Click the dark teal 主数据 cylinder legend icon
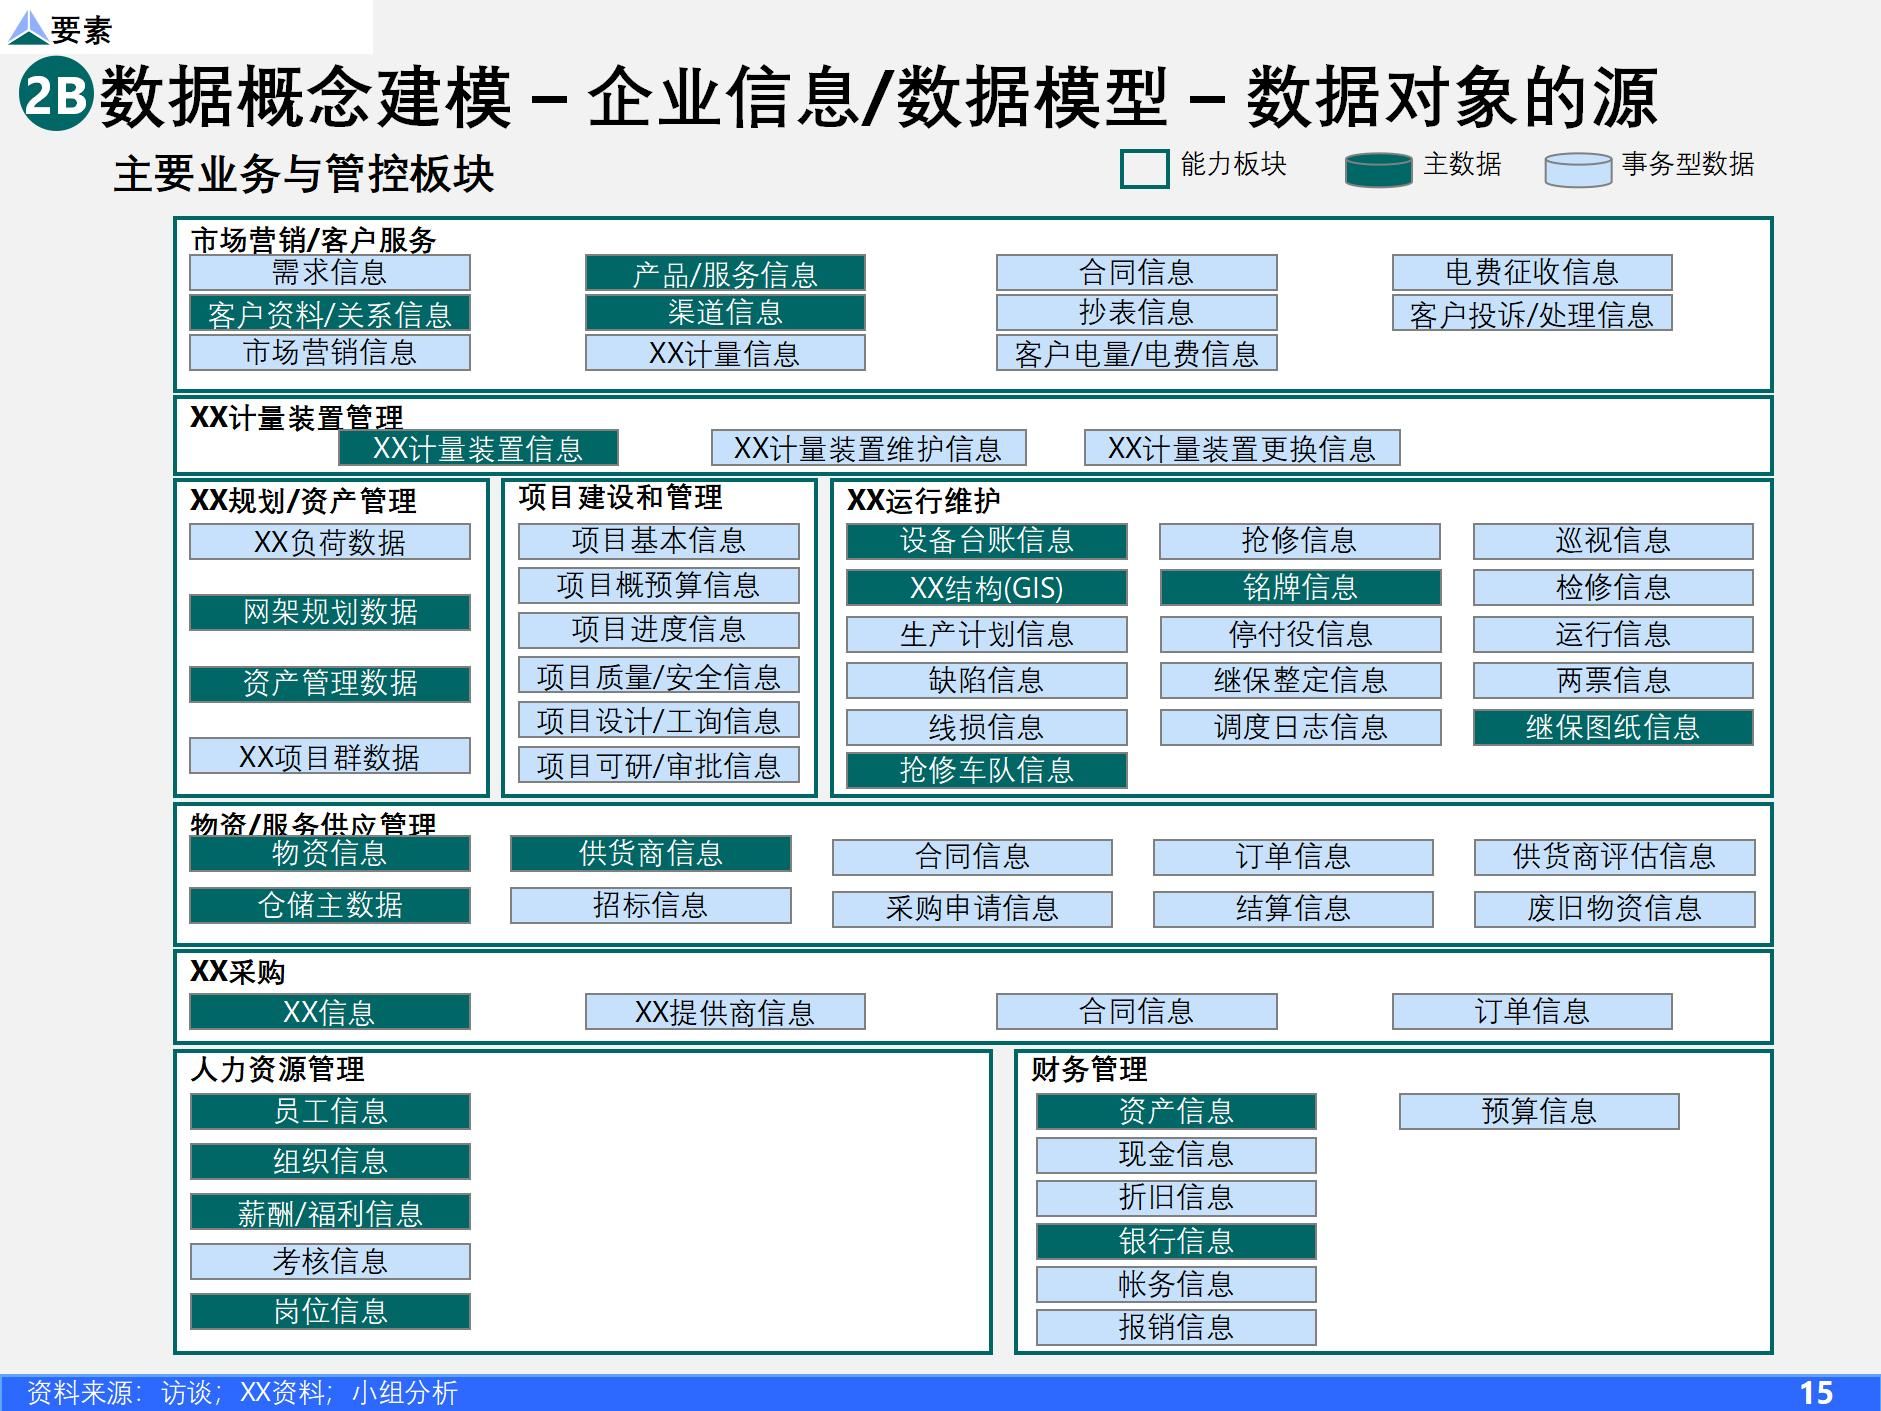This screenshot has height=1411, width=1881. (1378, 169)
